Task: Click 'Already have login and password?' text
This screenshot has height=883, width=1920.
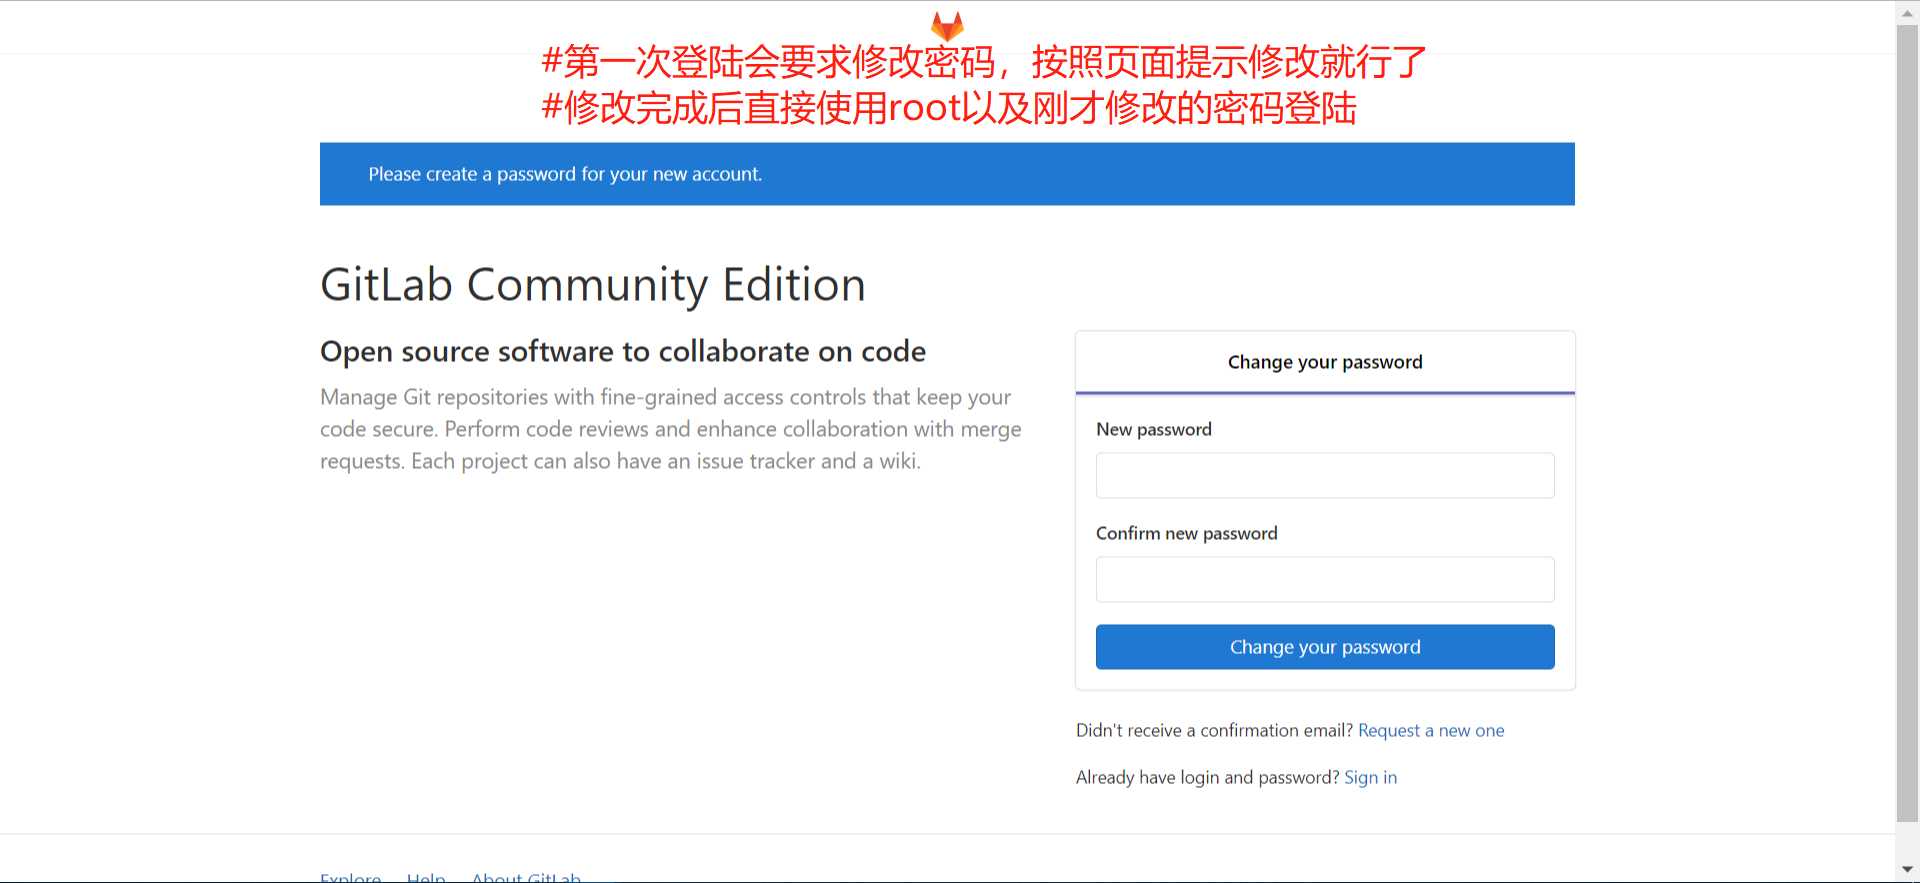Action: point(1207,778)
